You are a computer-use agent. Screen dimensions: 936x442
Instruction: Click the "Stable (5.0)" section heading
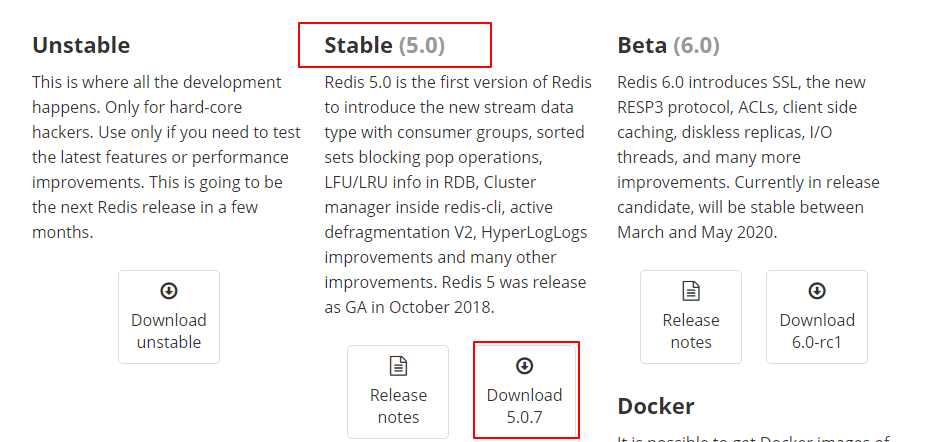(x=385, y=46)
